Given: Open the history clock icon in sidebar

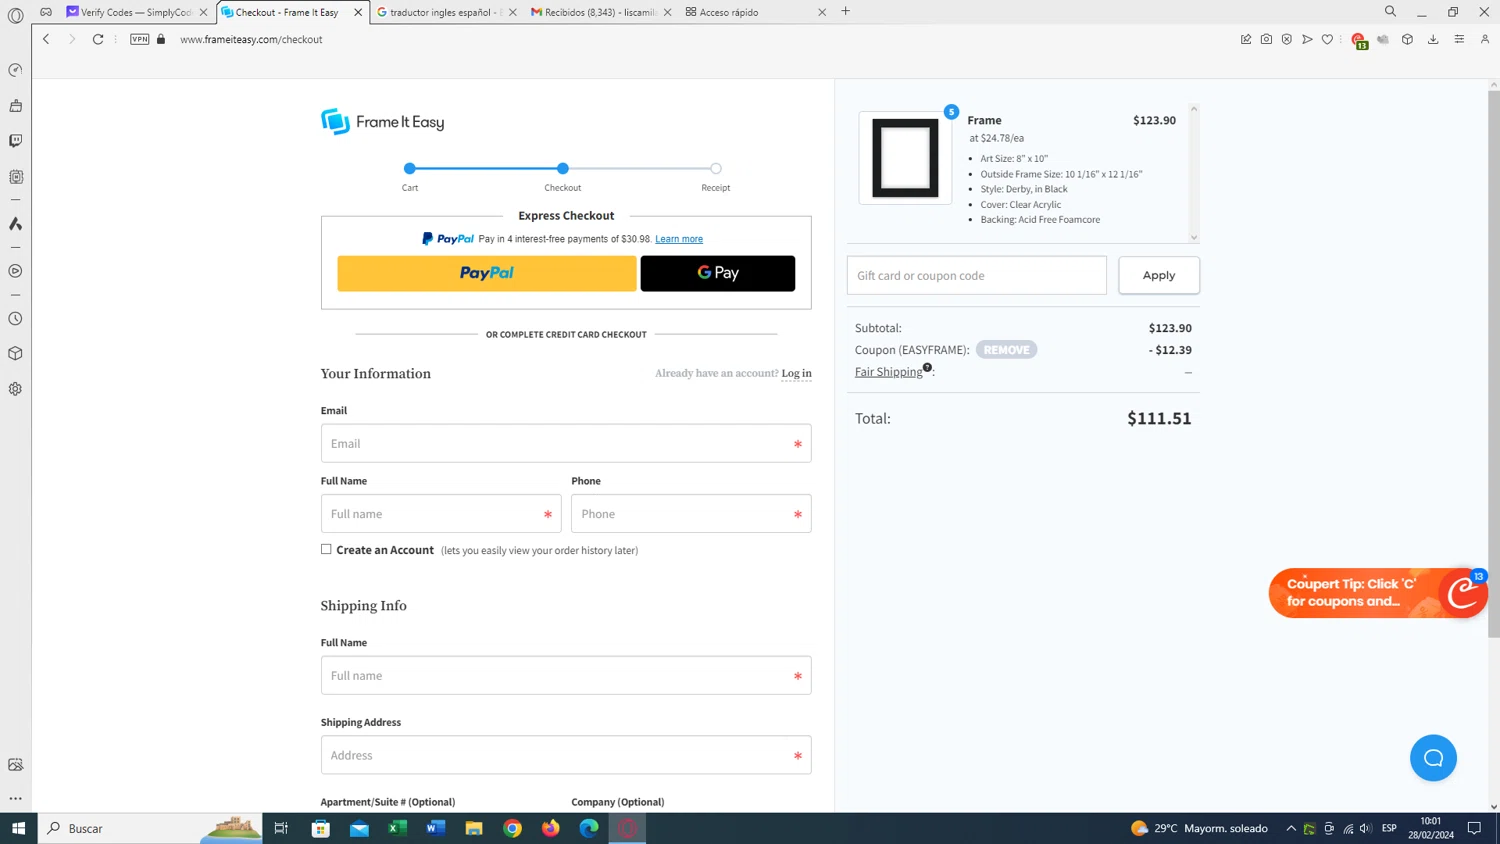Looking at the screenshot, I should (15, 319).
